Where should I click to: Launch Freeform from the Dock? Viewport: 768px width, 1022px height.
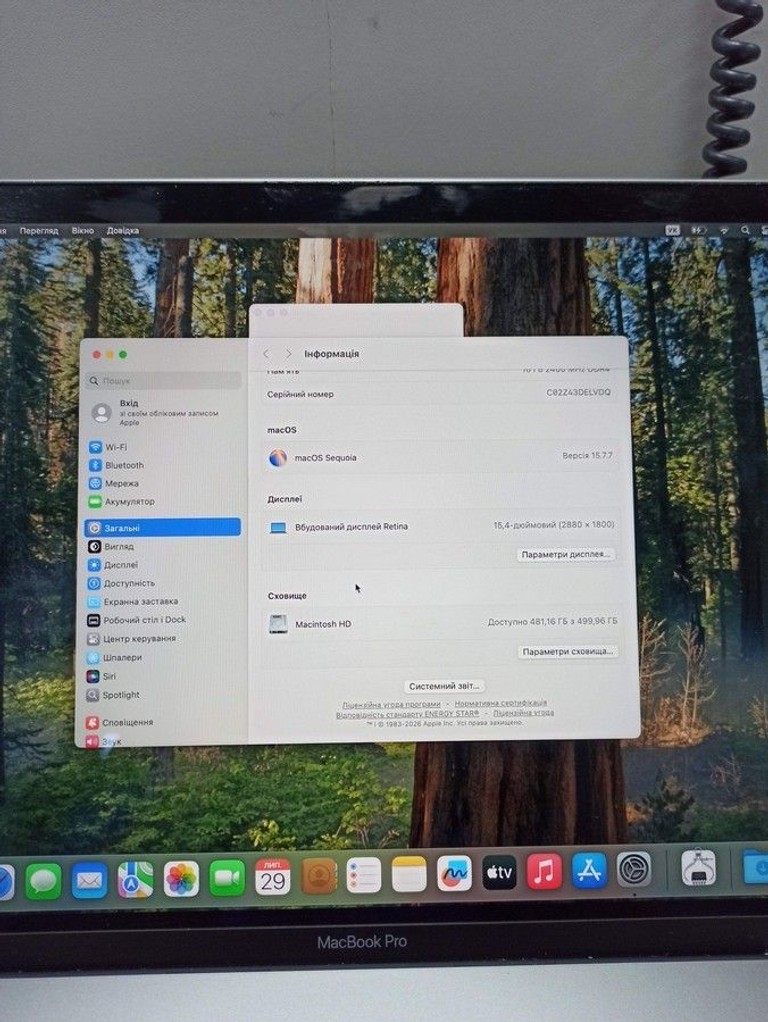click(x=454, y=873)
